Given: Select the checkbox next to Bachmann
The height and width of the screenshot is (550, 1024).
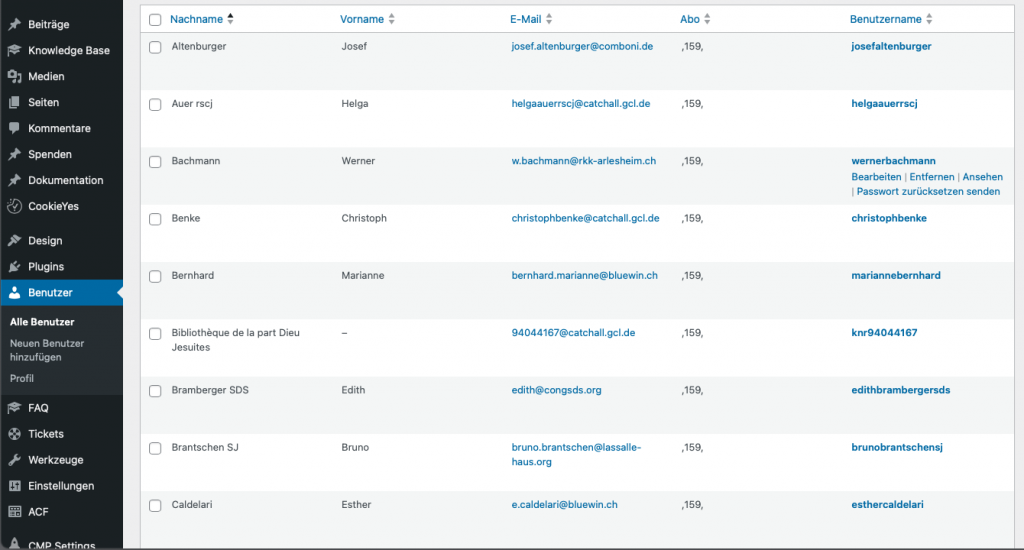Looking at the screenshot, I should (155, 162).
